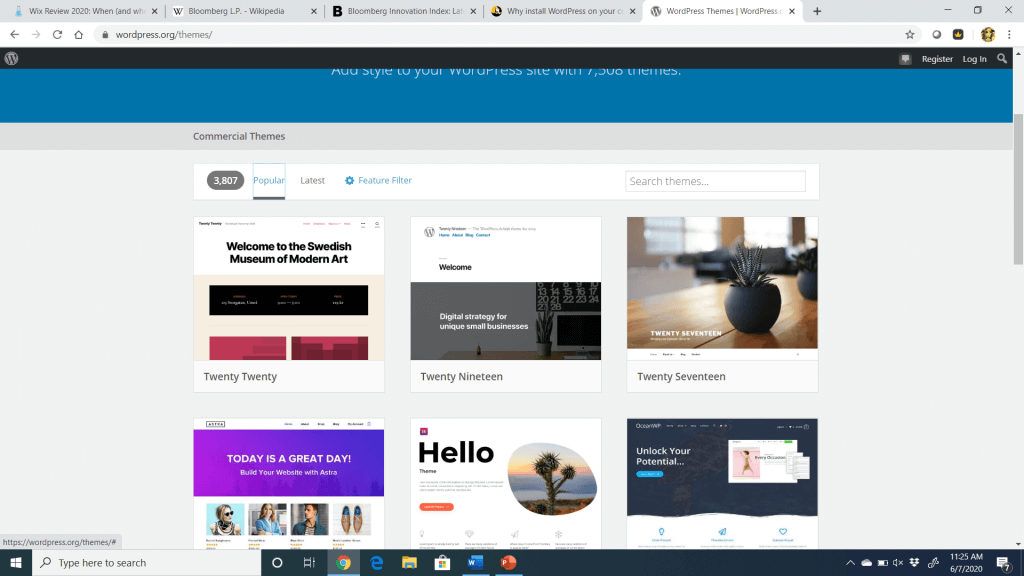Viewport: 1024px width, 576px height.
Task: Launch Microsoft Edge from taskbar
Action: 376,562
